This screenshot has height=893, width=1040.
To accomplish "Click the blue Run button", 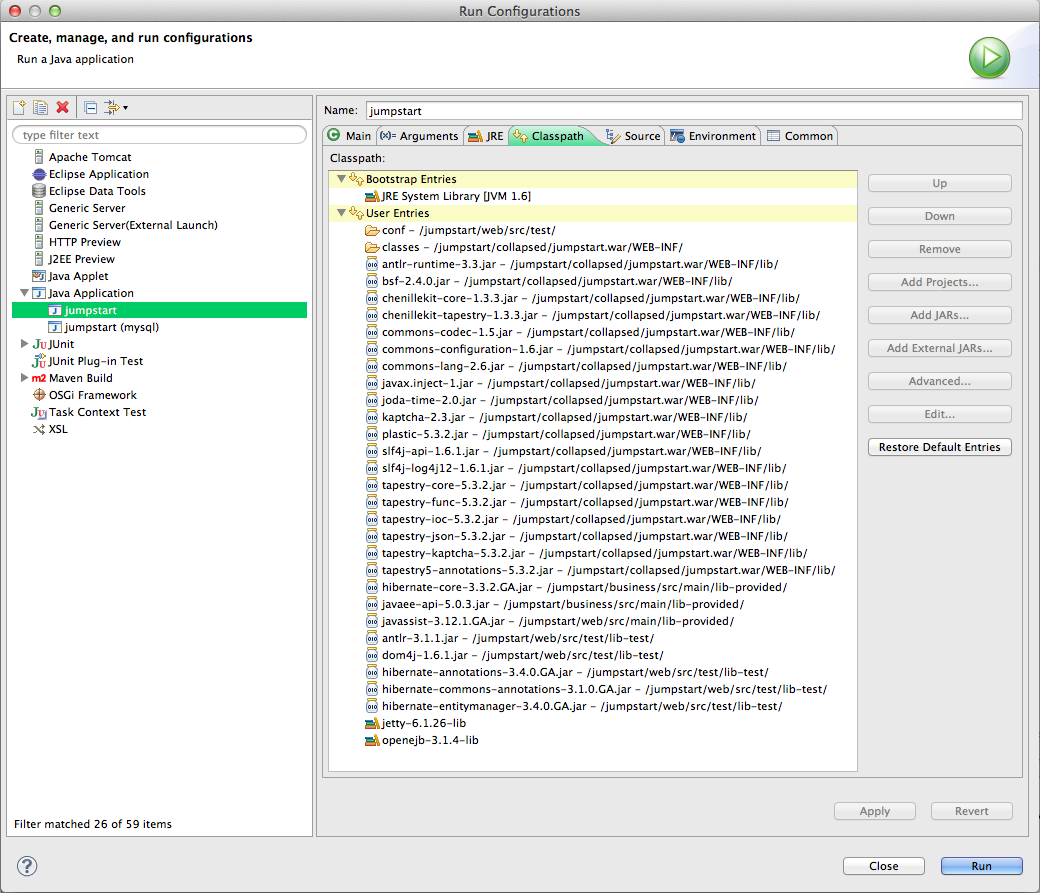I will coord(982,866).
